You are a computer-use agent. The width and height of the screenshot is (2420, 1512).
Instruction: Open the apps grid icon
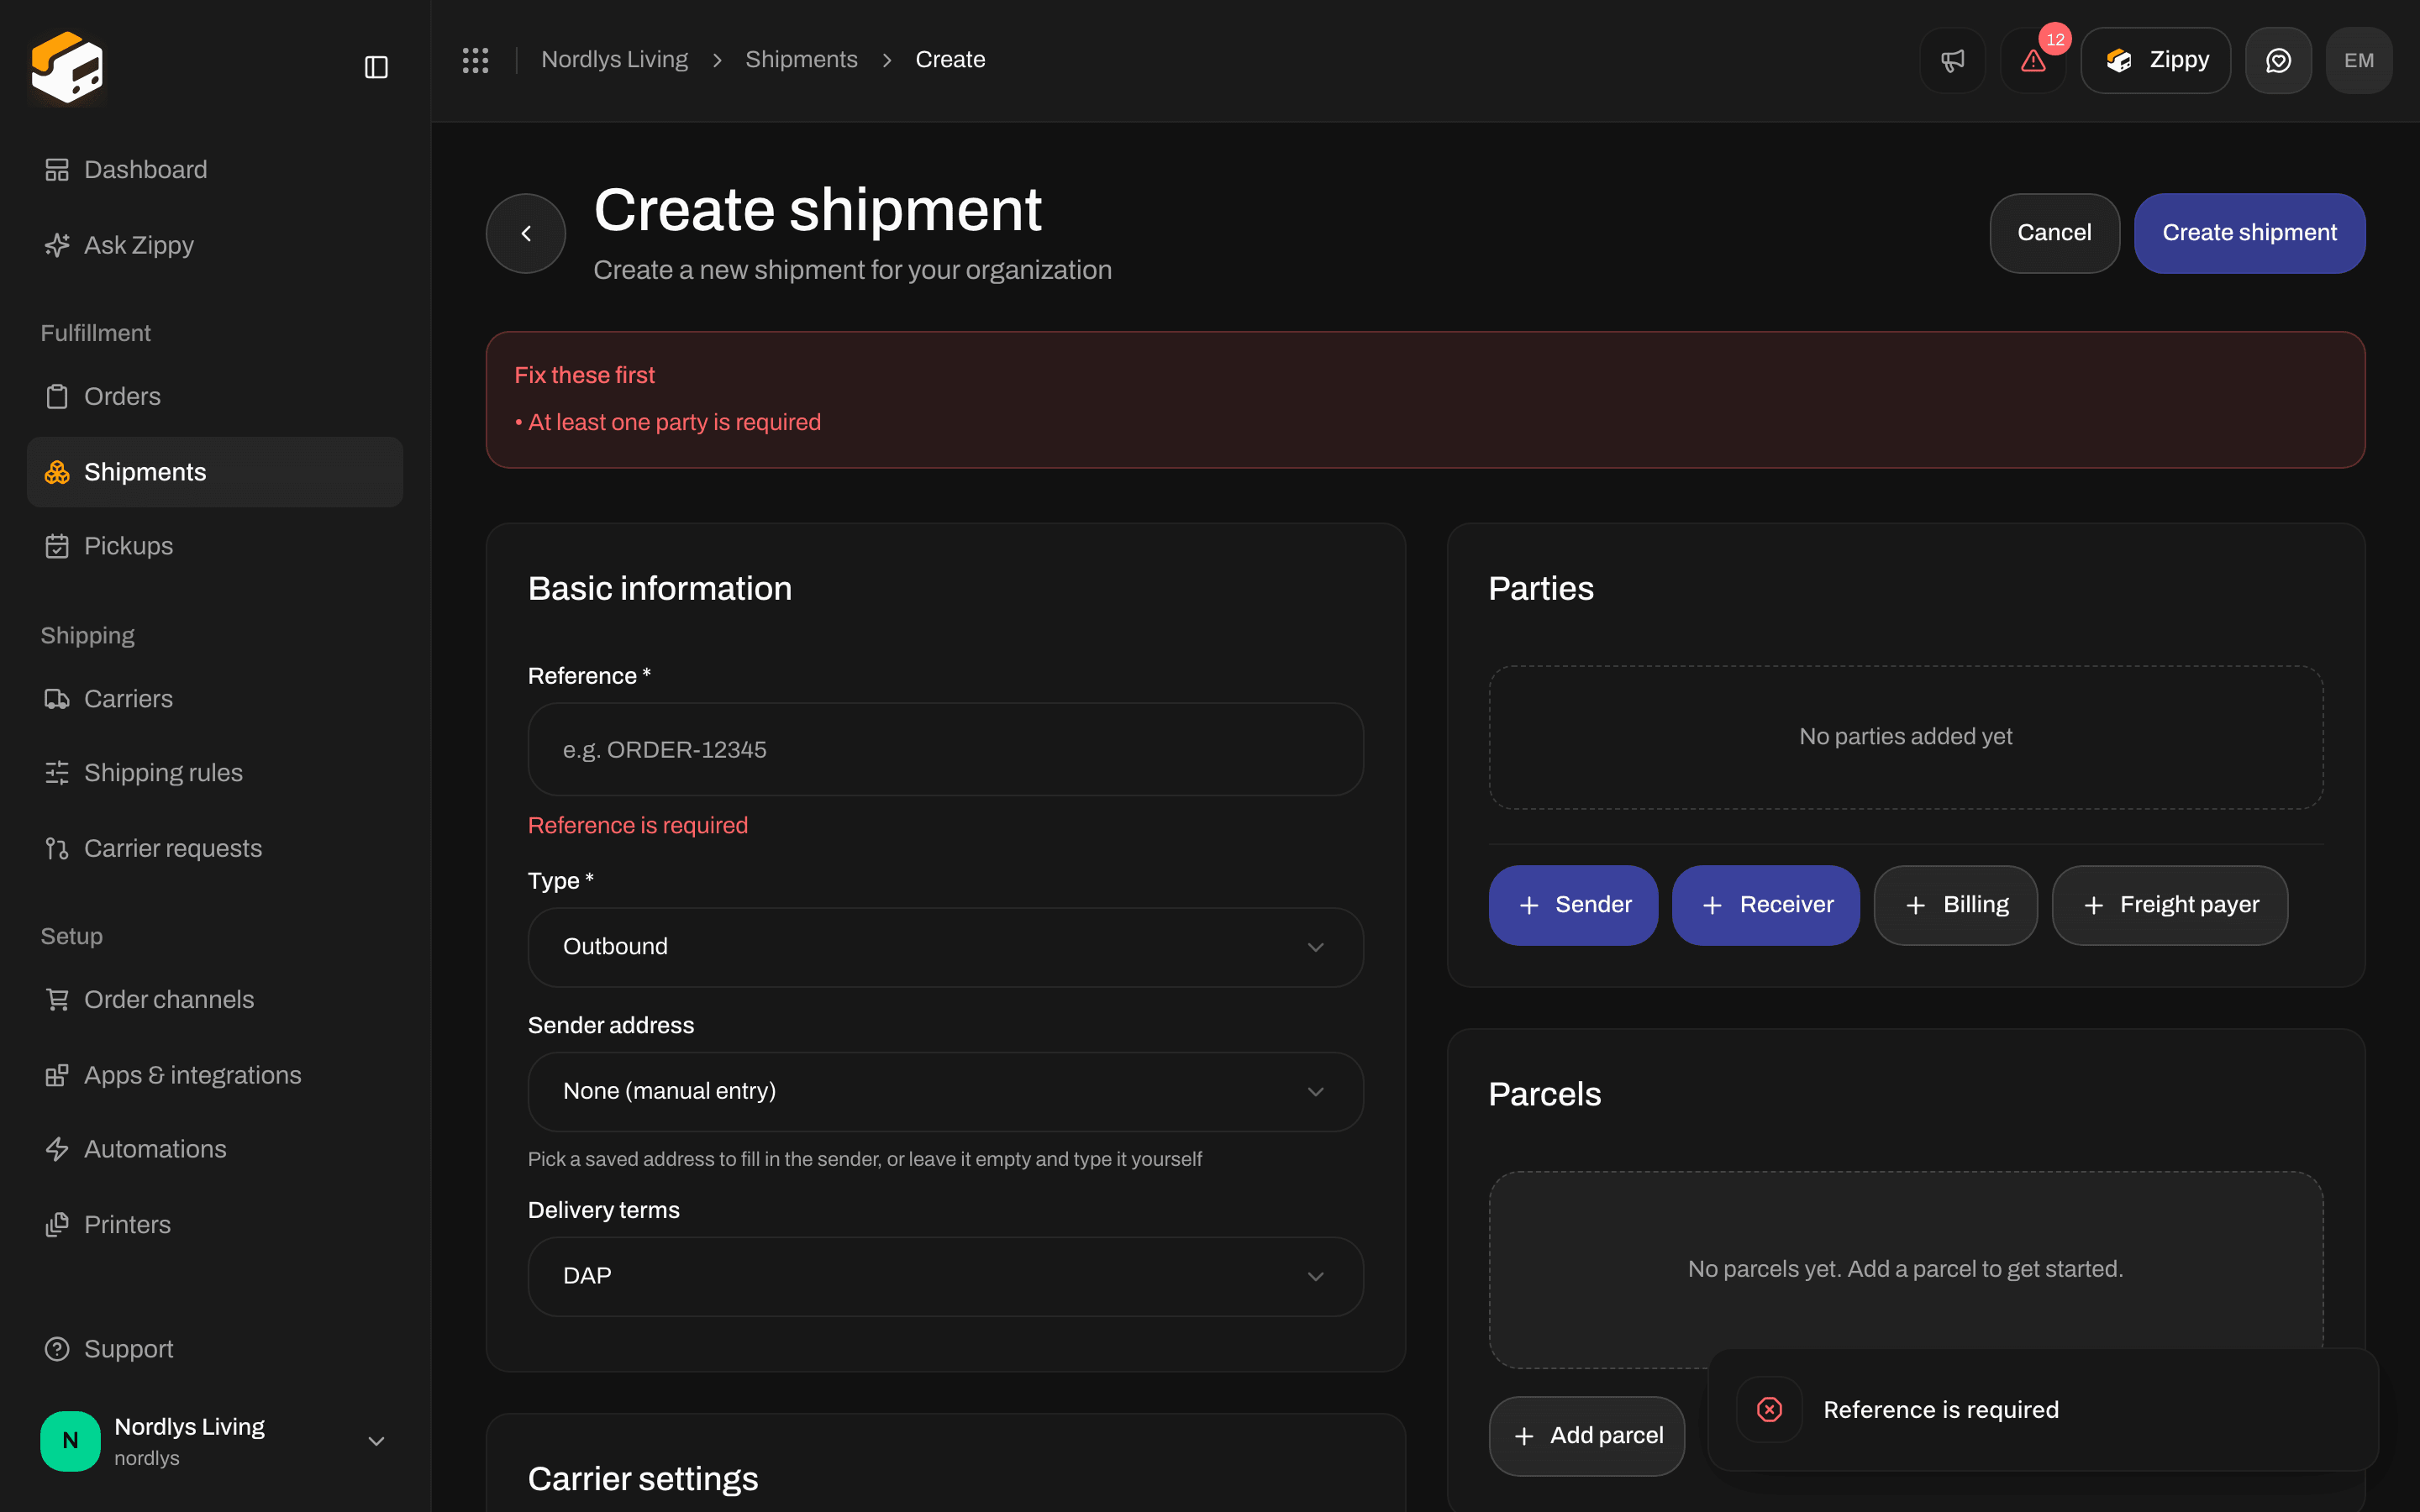pyautogui.click(x=475, y=60)
